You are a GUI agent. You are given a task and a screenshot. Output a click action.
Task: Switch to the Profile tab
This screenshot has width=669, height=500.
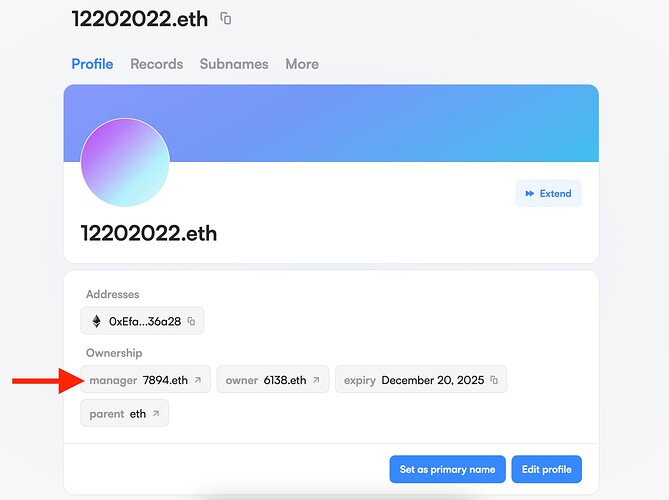[92, 64]
